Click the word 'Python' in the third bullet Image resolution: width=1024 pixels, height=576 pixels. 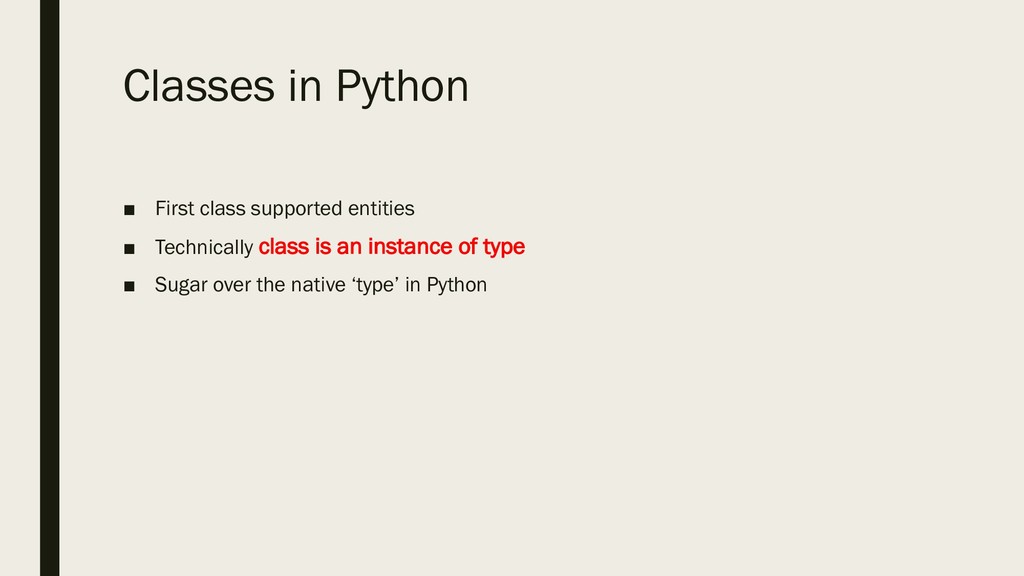click(x=456, y=285)
